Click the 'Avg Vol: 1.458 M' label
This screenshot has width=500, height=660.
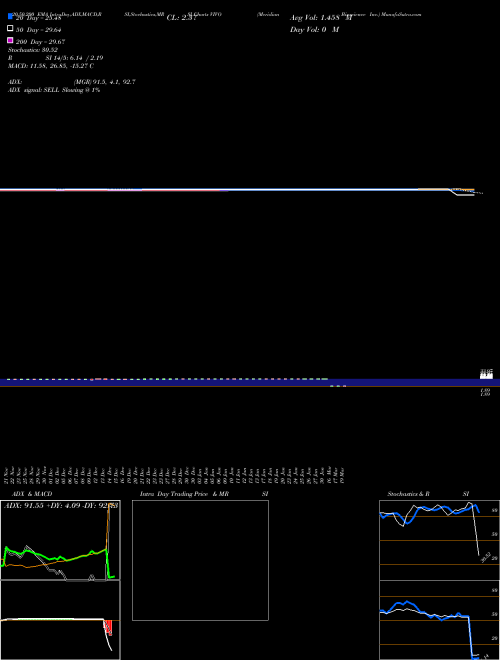321,18
